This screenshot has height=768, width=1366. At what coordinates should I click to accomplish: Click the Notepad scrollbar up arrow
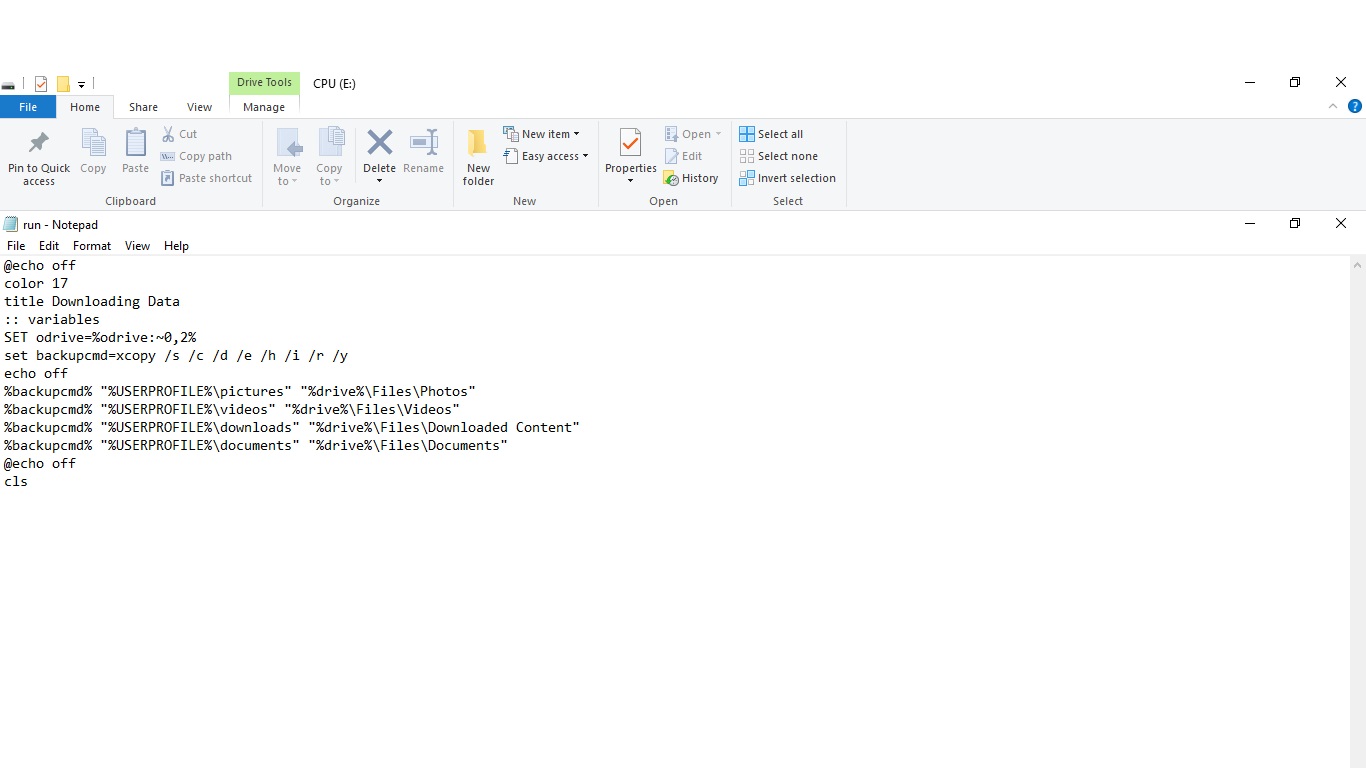(1357, 265)
